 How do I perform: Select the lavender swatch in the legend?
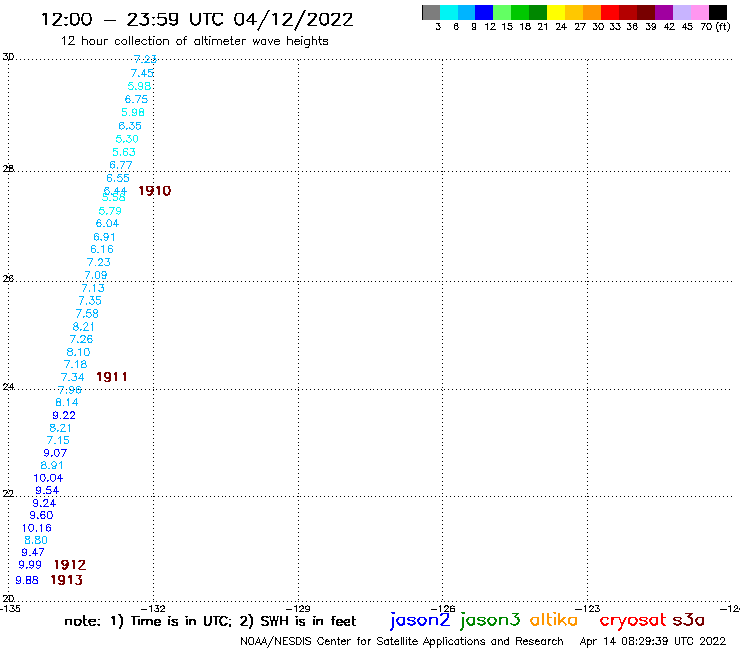[682, 12]
